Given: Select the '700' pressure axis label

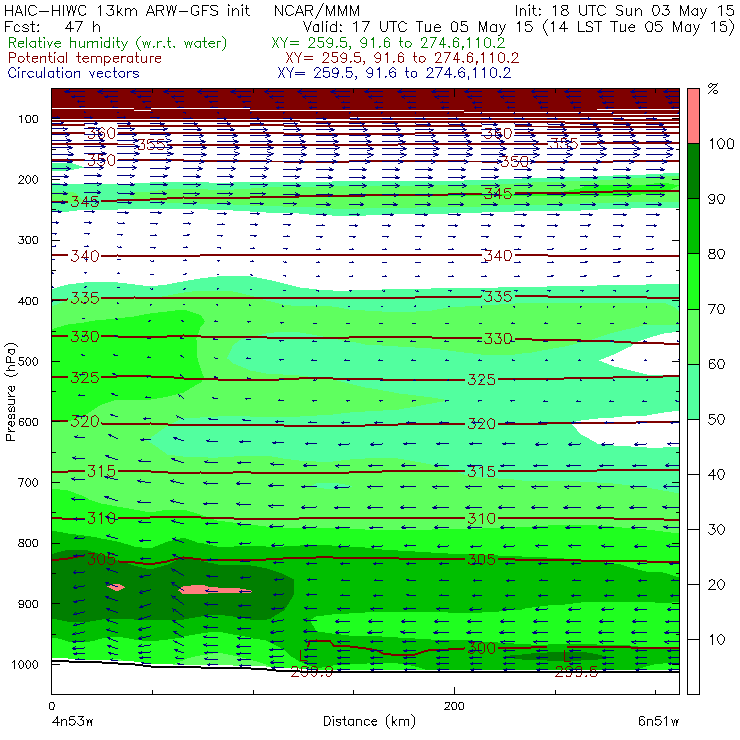Looking at the screenshot, I should [x=28, y=483].
